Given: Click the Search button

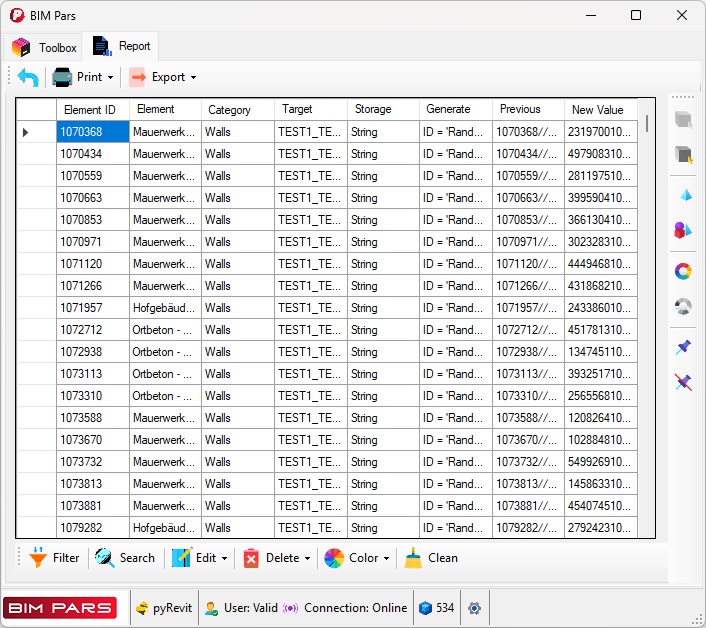Looking at the screenshot, I should pyautogui.click(x=125, y=558).
